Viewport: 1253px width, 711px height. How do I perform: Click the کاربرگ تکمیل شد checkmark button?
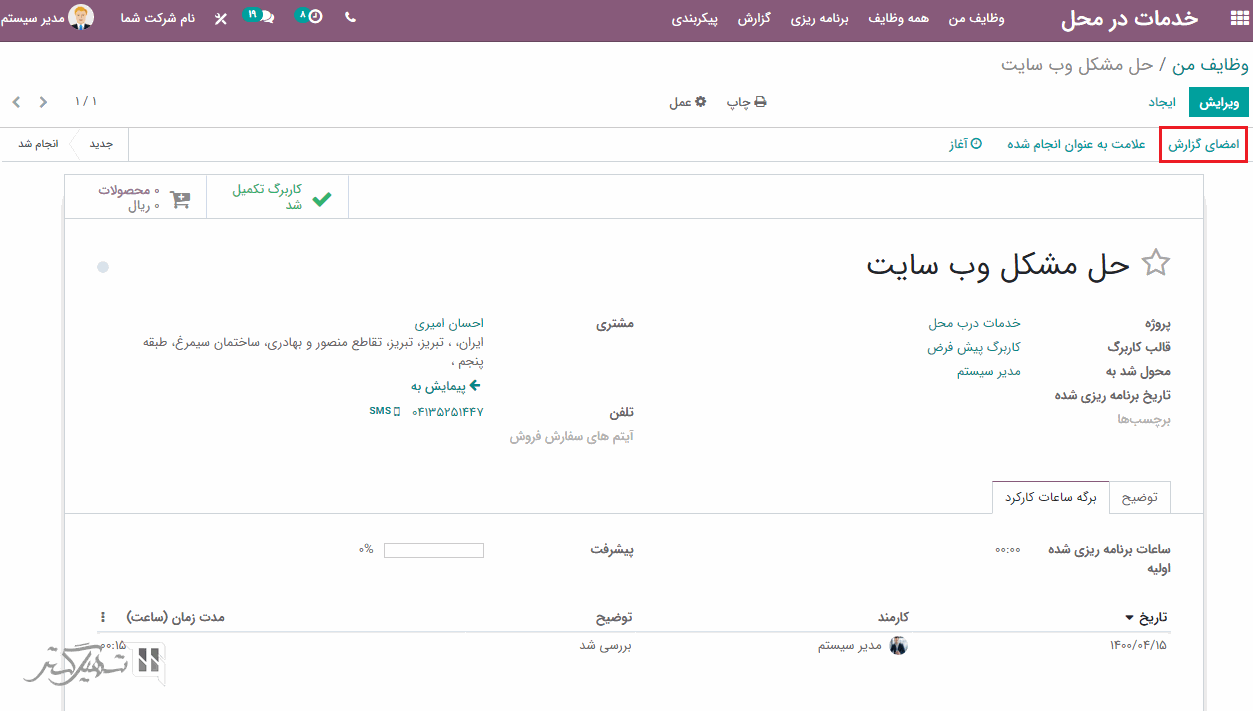[x=278, y=197]
